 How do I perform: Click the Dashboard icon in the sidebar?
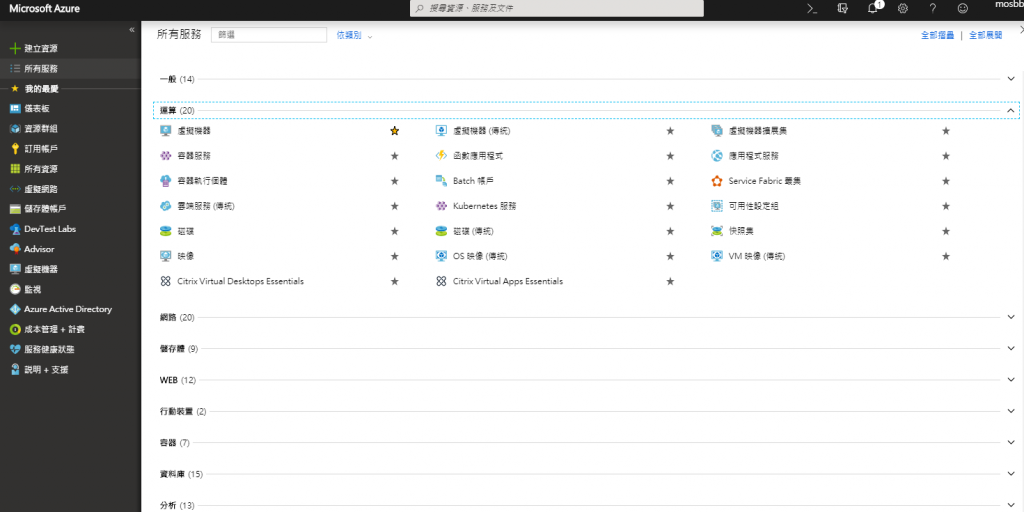coord(15,108)
